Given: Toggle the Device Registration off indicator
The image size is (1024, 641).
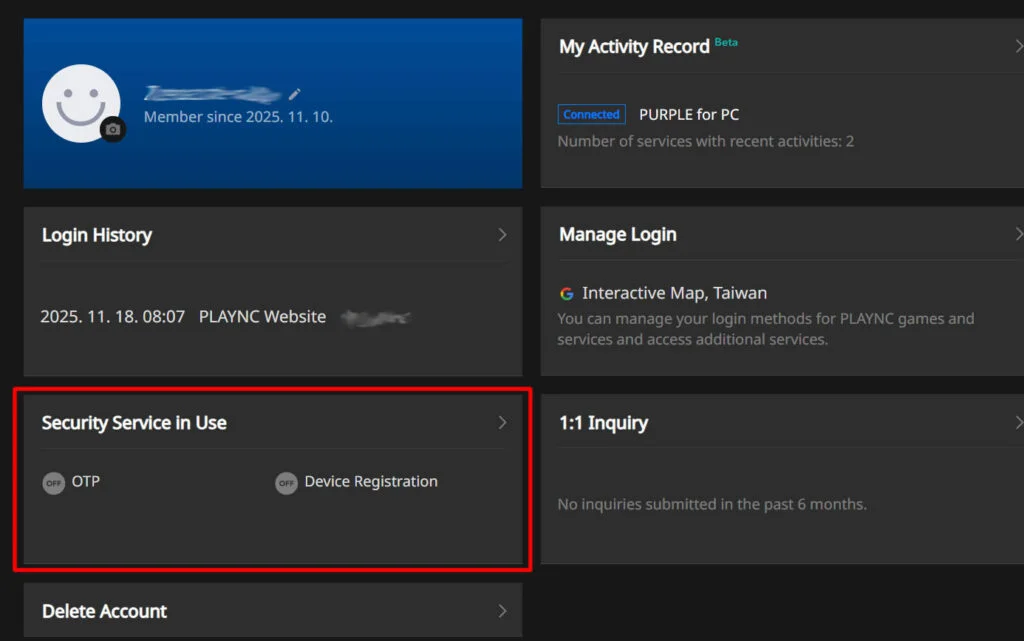Looking at the screenshot, I should (x=286, y=483).
